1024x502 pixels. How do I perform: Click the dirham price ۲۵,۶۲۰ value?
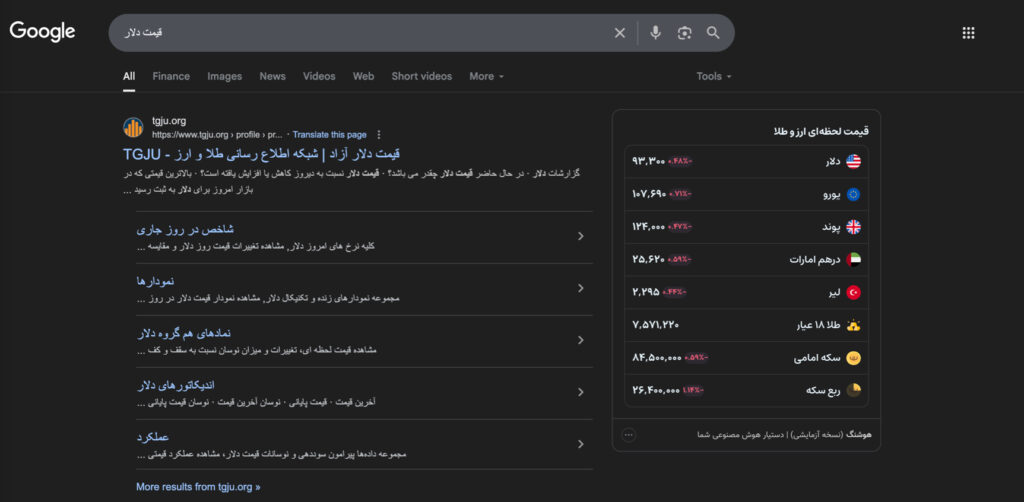(648, 259)
